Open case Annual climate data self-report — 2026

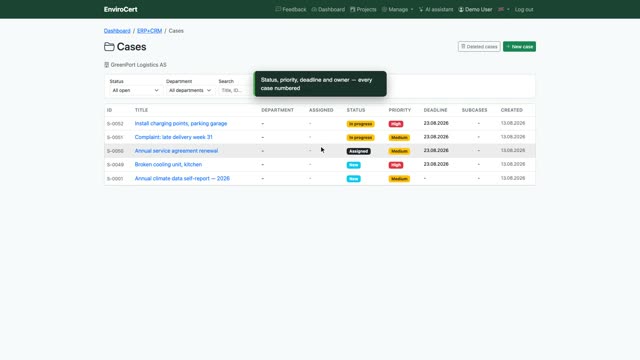coord(182,178)
